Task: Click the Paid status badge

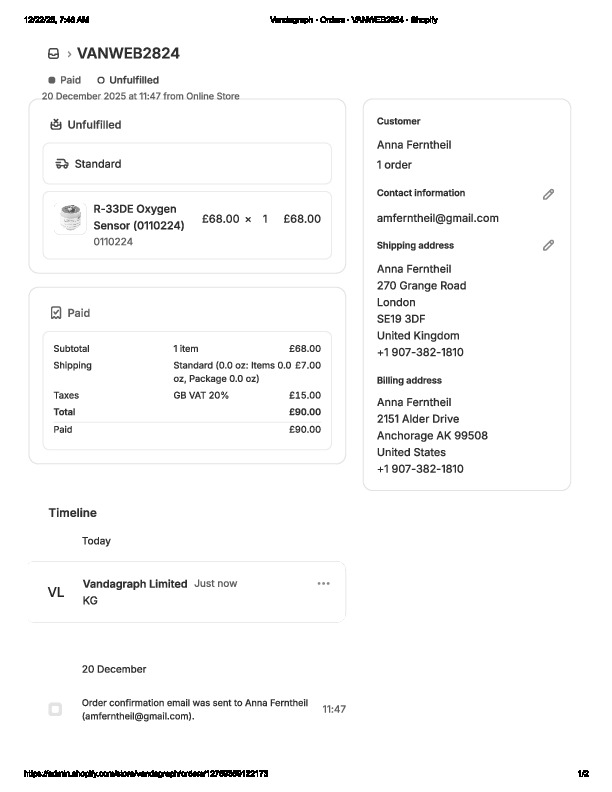Action: click(65, 80)
